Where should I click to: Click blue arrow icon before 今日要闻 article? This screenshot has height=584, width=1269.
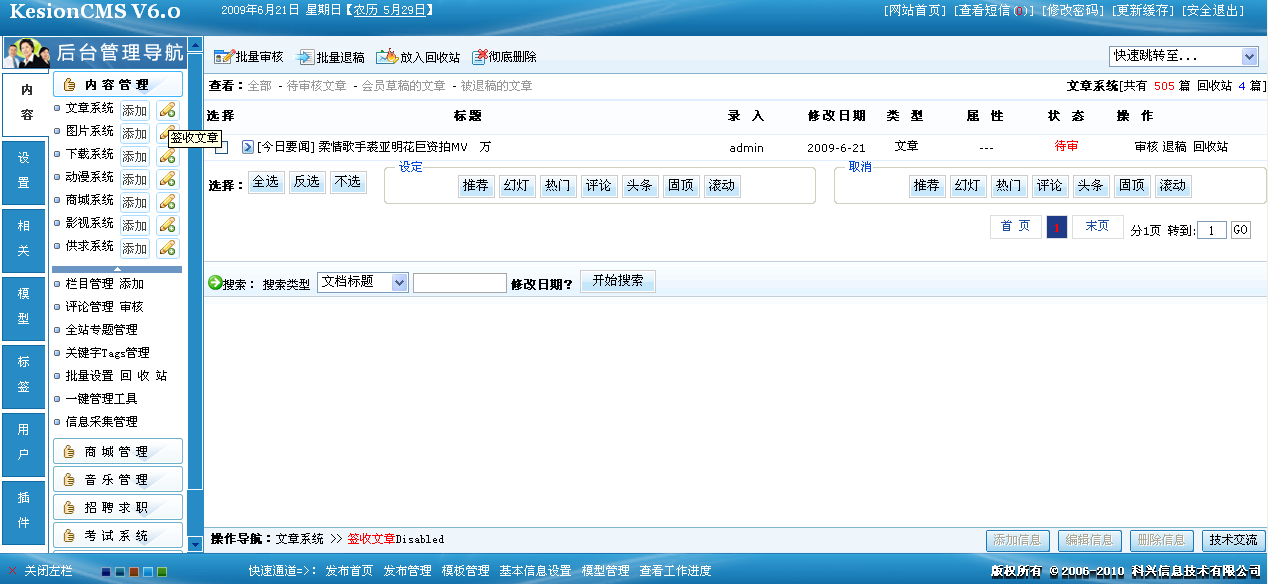coord(248,147)
